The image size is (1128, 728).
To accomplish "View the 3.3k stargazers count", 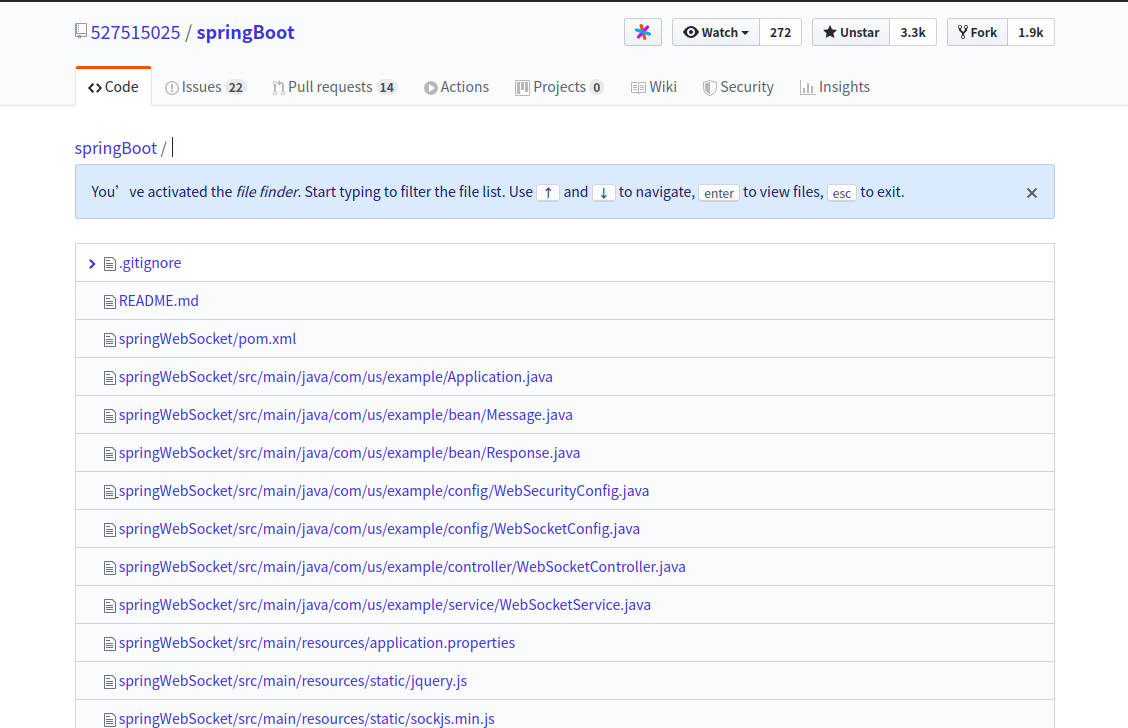I will (913, 32).
